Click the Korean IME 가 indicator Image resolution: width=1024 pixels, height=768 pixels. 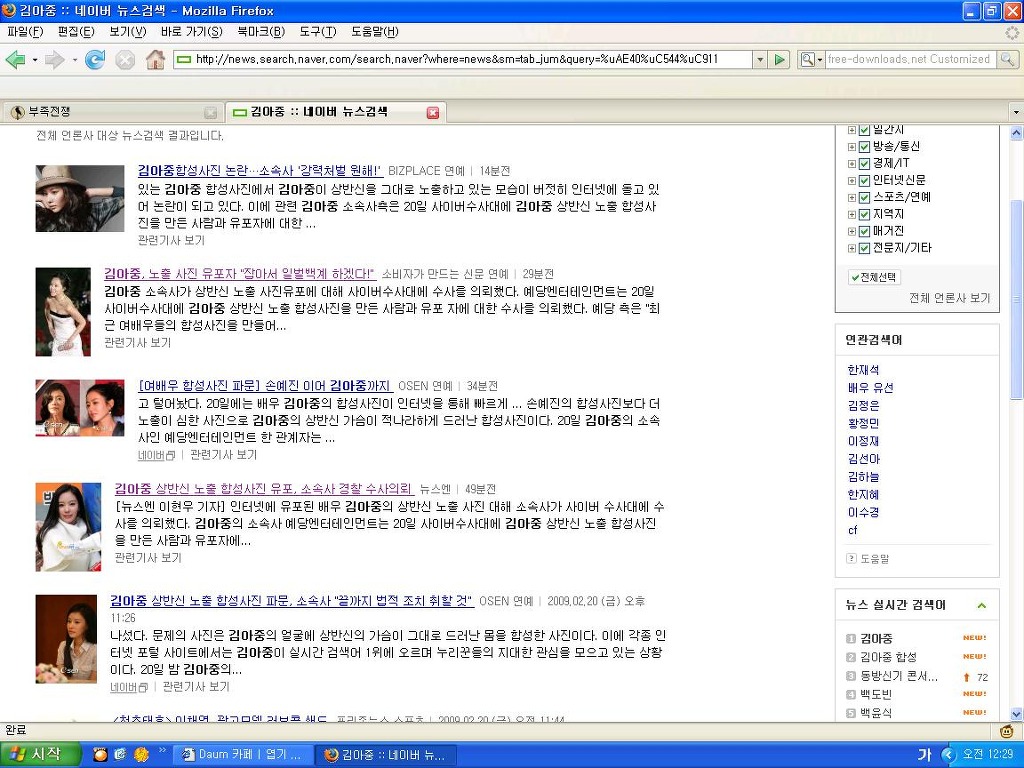924,755
